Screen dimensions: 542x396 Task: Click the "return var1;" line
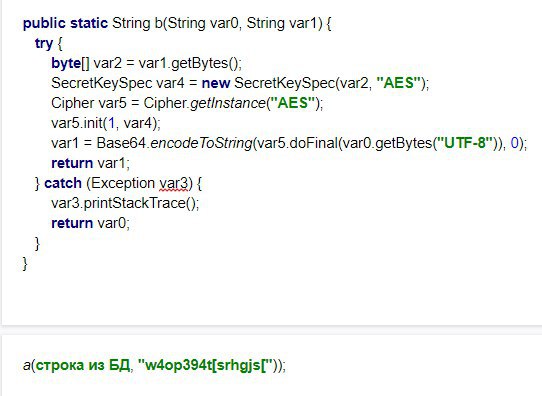91,163
